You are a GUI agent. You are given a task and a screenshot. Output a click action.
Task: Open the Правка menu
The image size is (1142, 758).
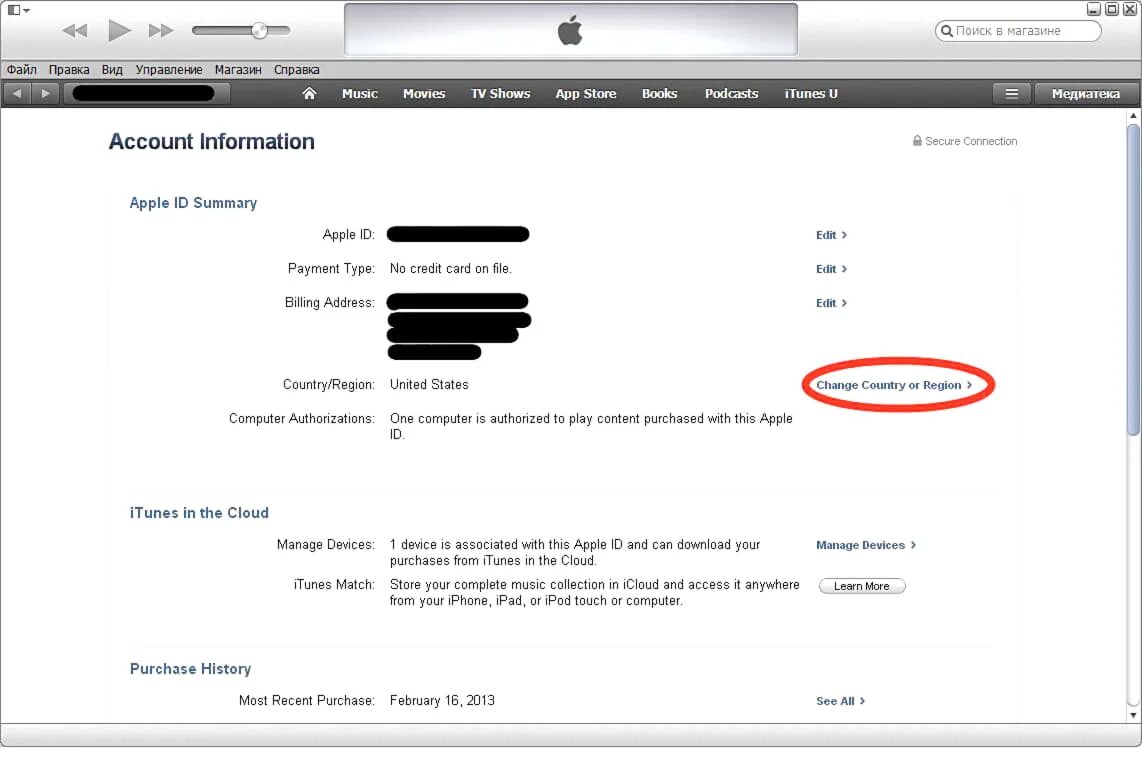pos(69,70)
